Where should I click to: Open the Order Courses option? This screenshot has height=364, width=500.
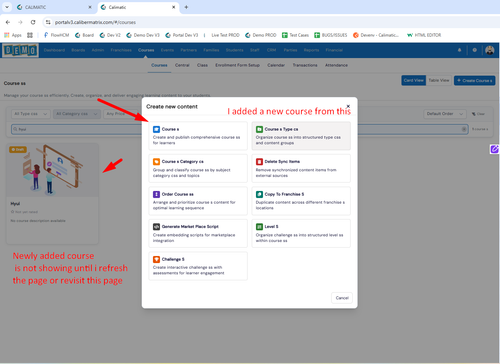pyautogui.click(x=198, y=201)
